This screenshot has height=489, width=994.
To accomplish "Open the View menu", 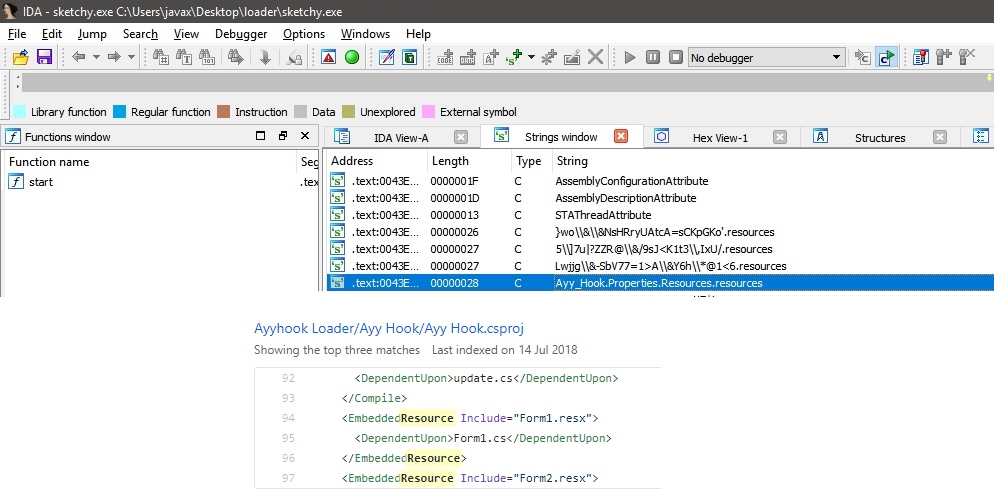I will pos(186,34).
